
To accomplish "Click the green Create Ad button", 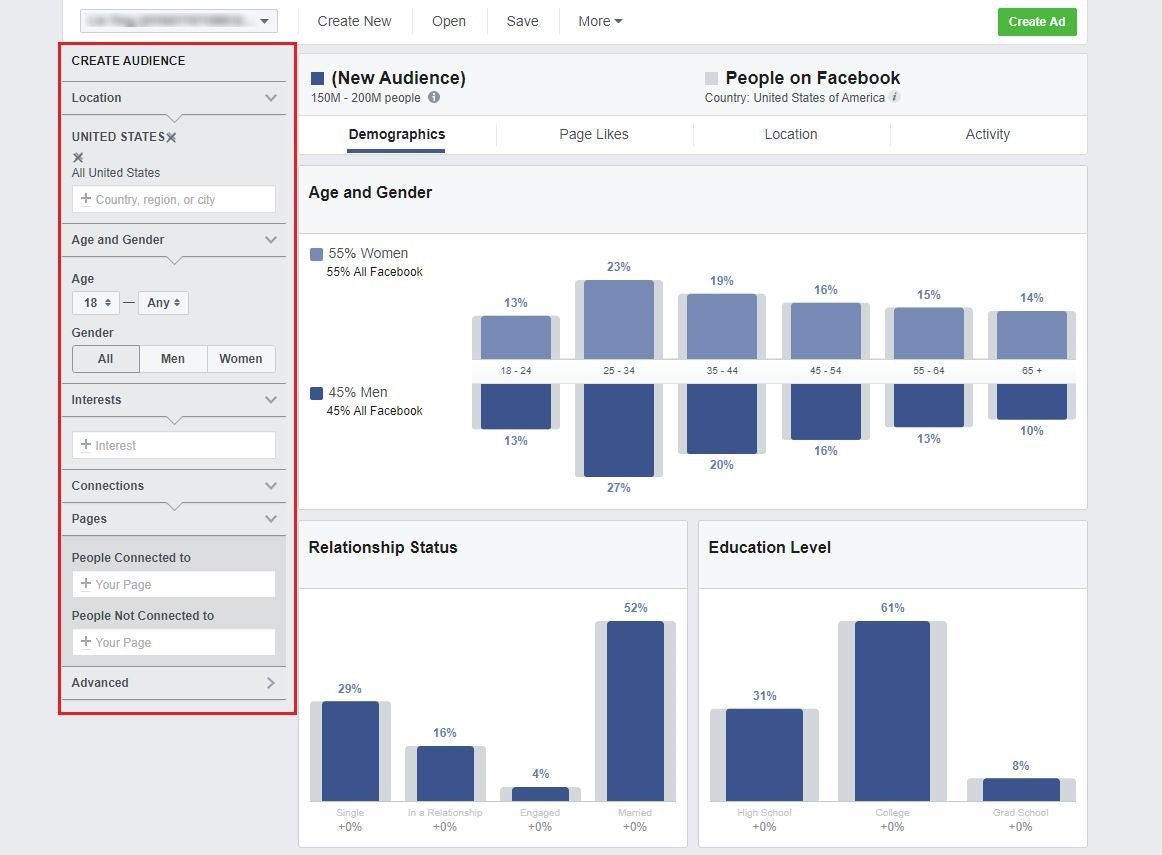I will (x=1036, y=21).
